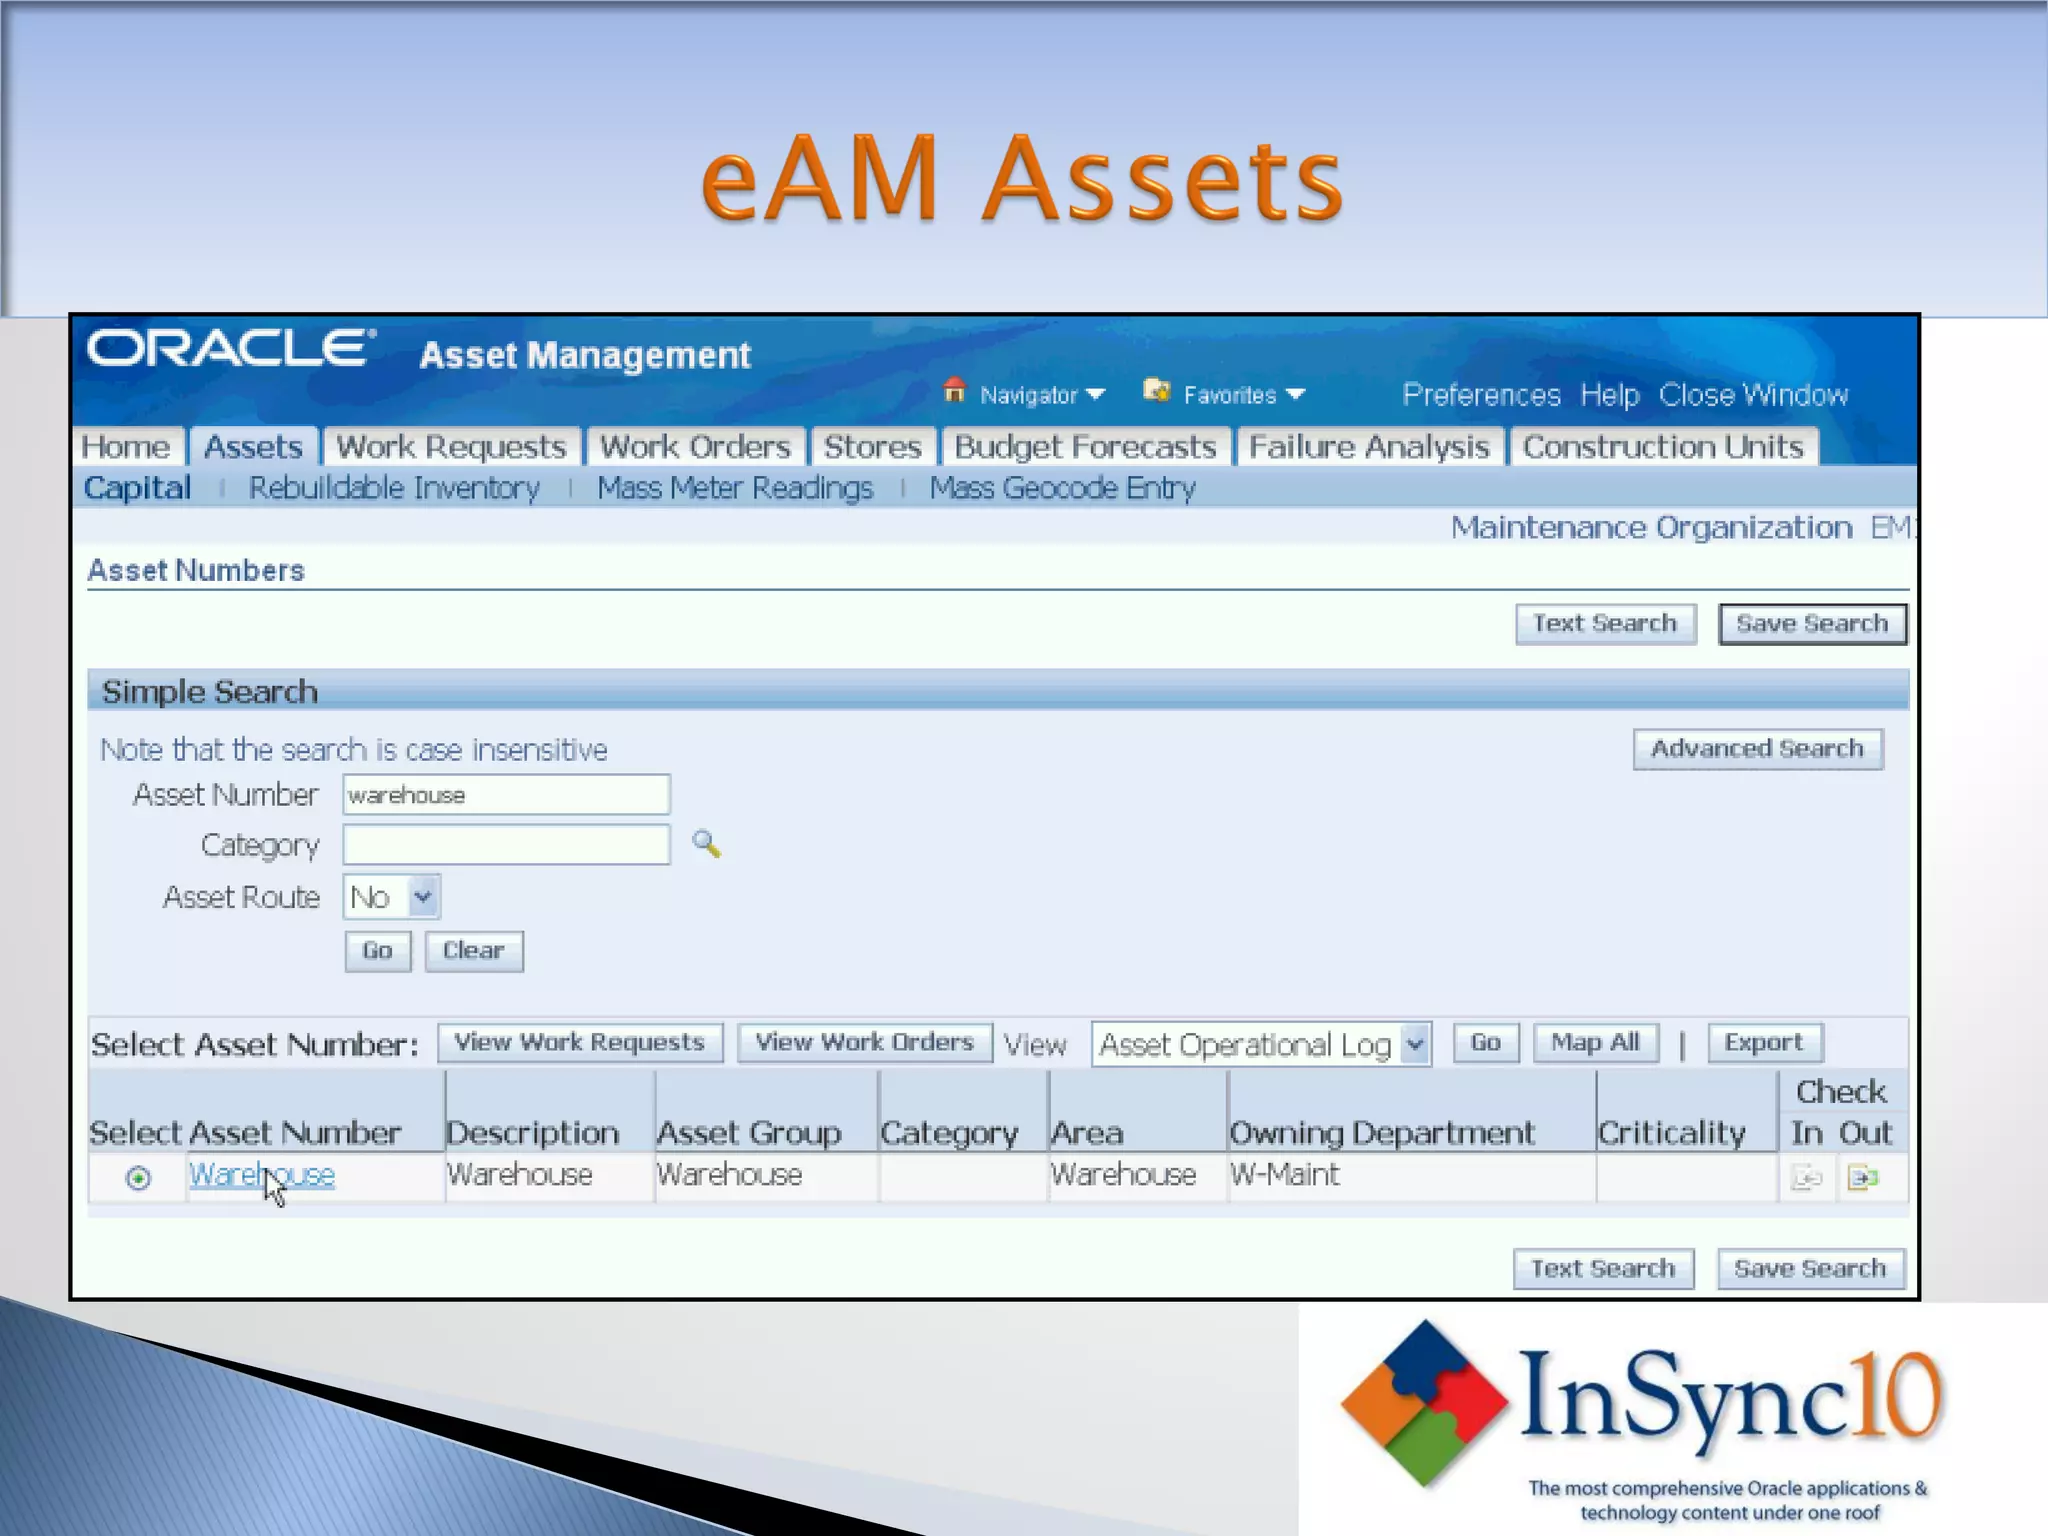2048x1536 pixels.
Task: Click the Check In icon for Warehouse
Action: point(1807,1178)
